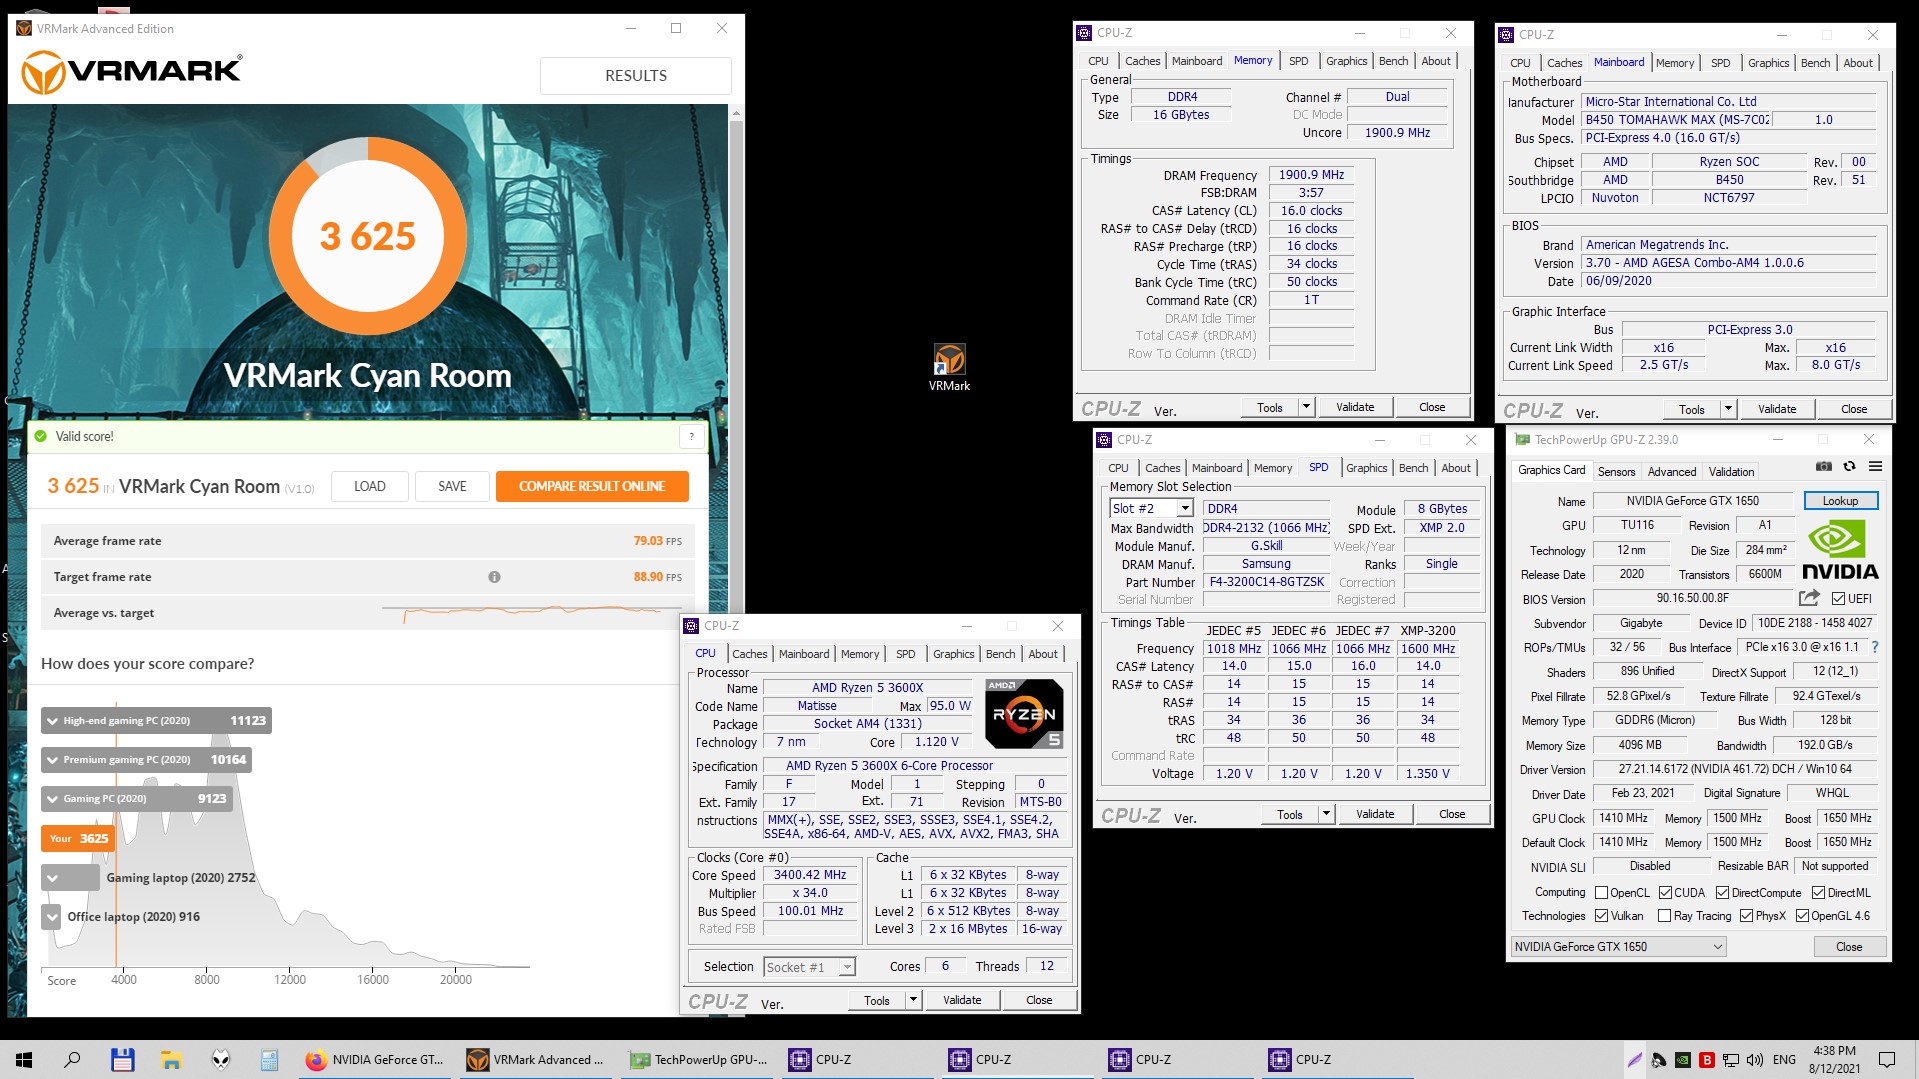Click the volume speaker icon in system tray
Image resolution: width=1919 pixels, height=1079 pixels.
point(1756,1060)
